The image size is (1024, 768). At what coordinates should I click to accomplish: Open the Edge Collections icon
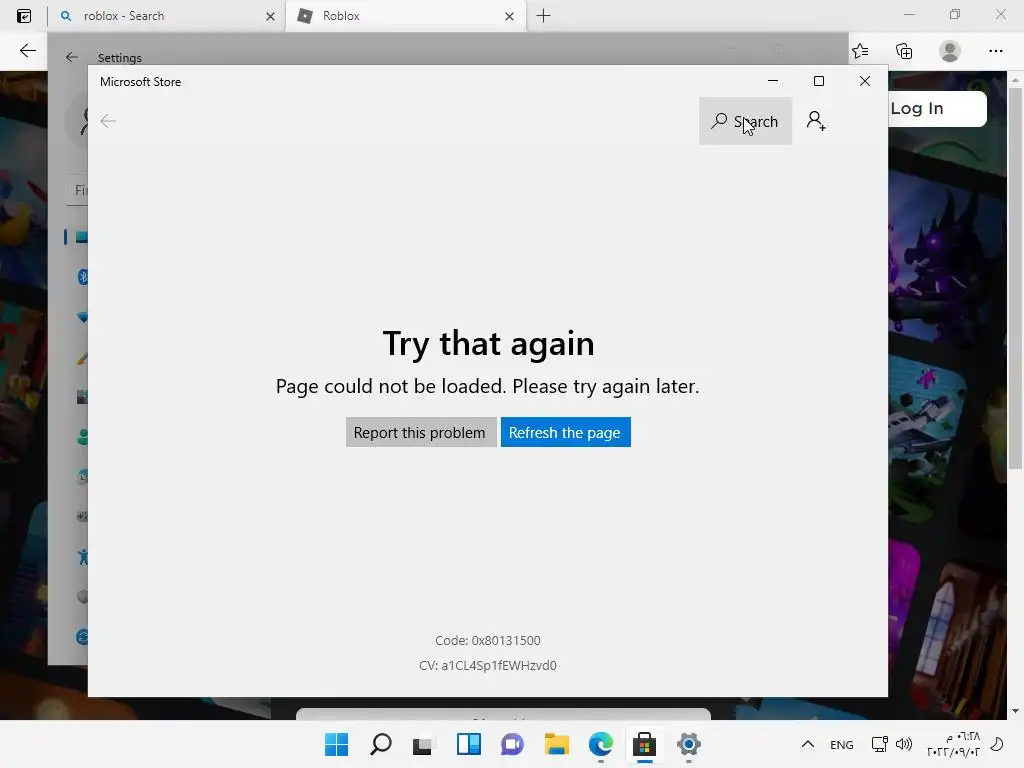[x=904, y=51]
